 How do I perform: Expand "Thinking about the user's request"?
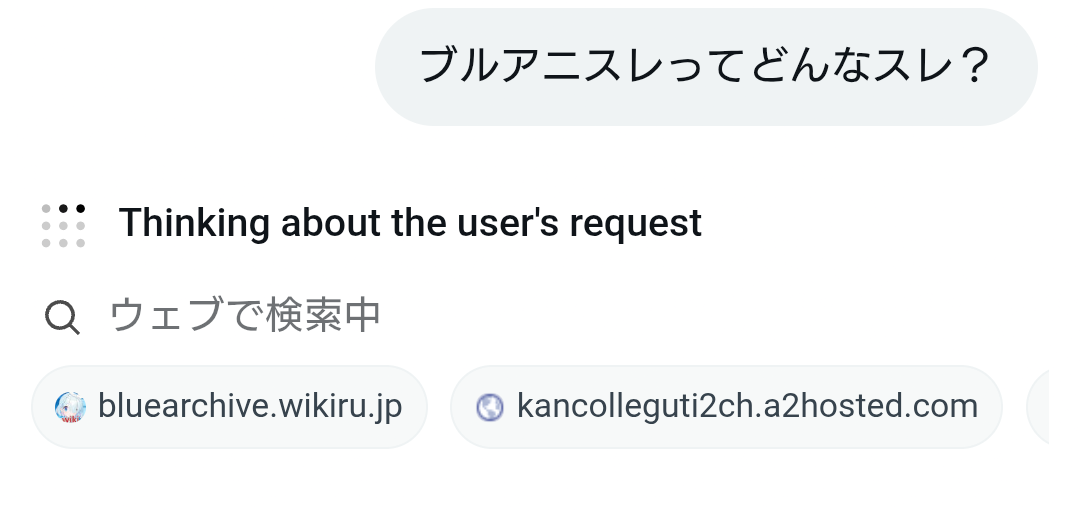(x=410, y=223)
